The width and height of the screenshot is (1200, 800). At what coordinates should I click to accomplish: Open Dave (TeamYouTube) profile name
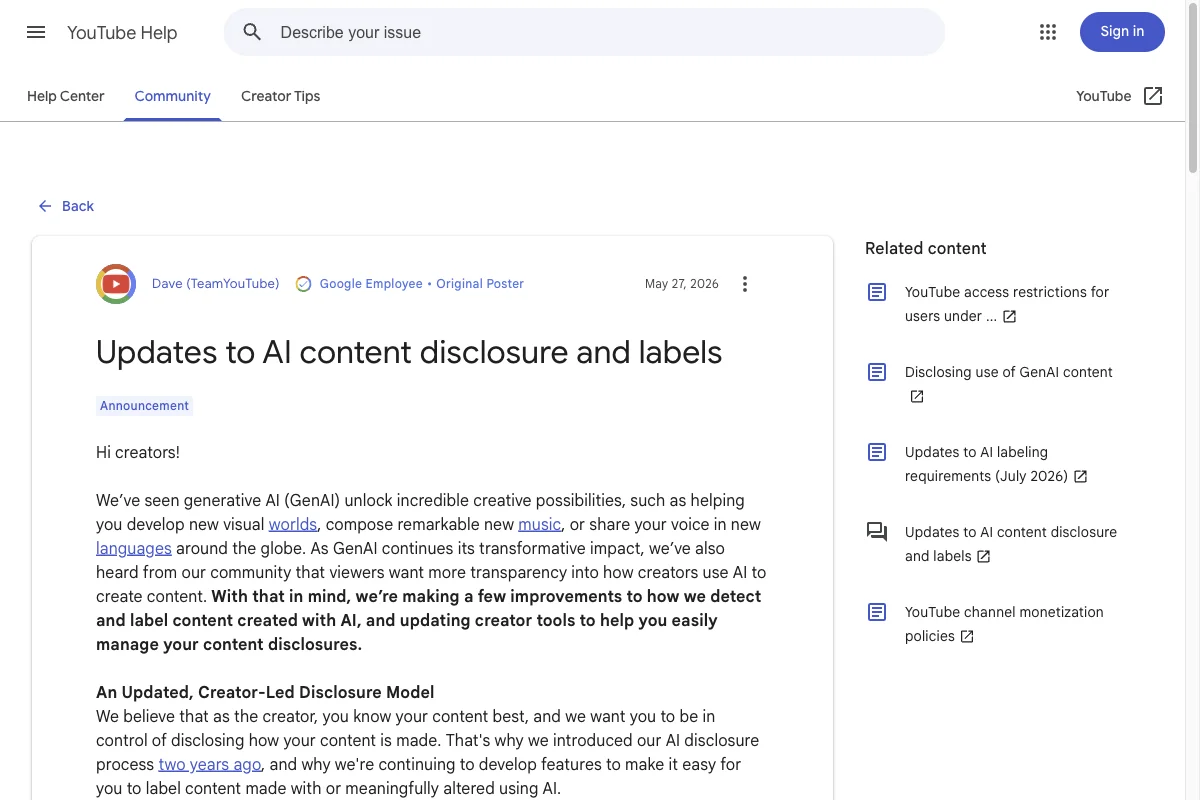[216, 284]
